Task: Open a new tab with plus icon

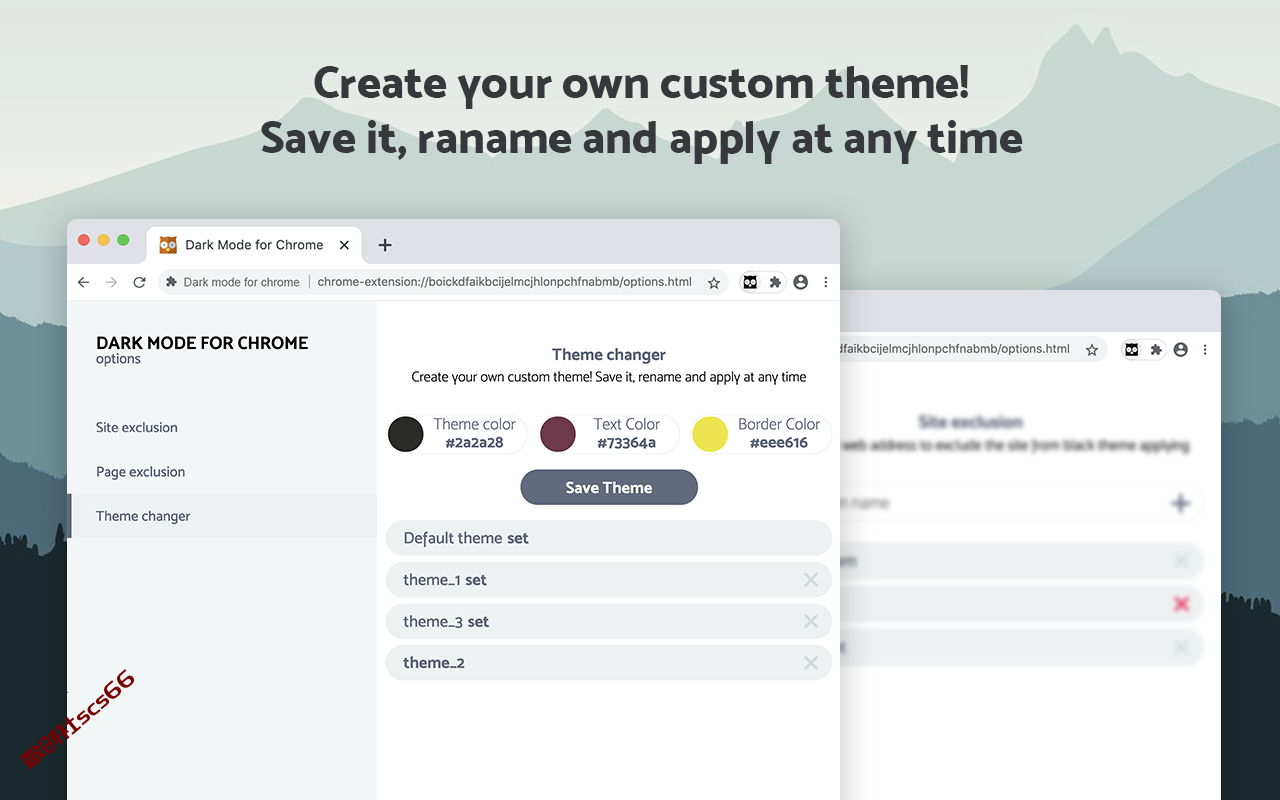Action: 385,245
